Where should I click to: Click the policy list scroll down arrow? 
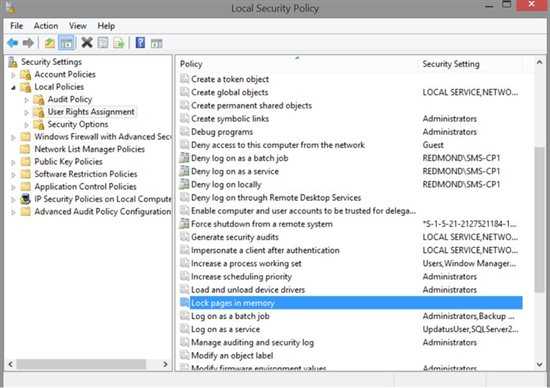pos(539,364)
